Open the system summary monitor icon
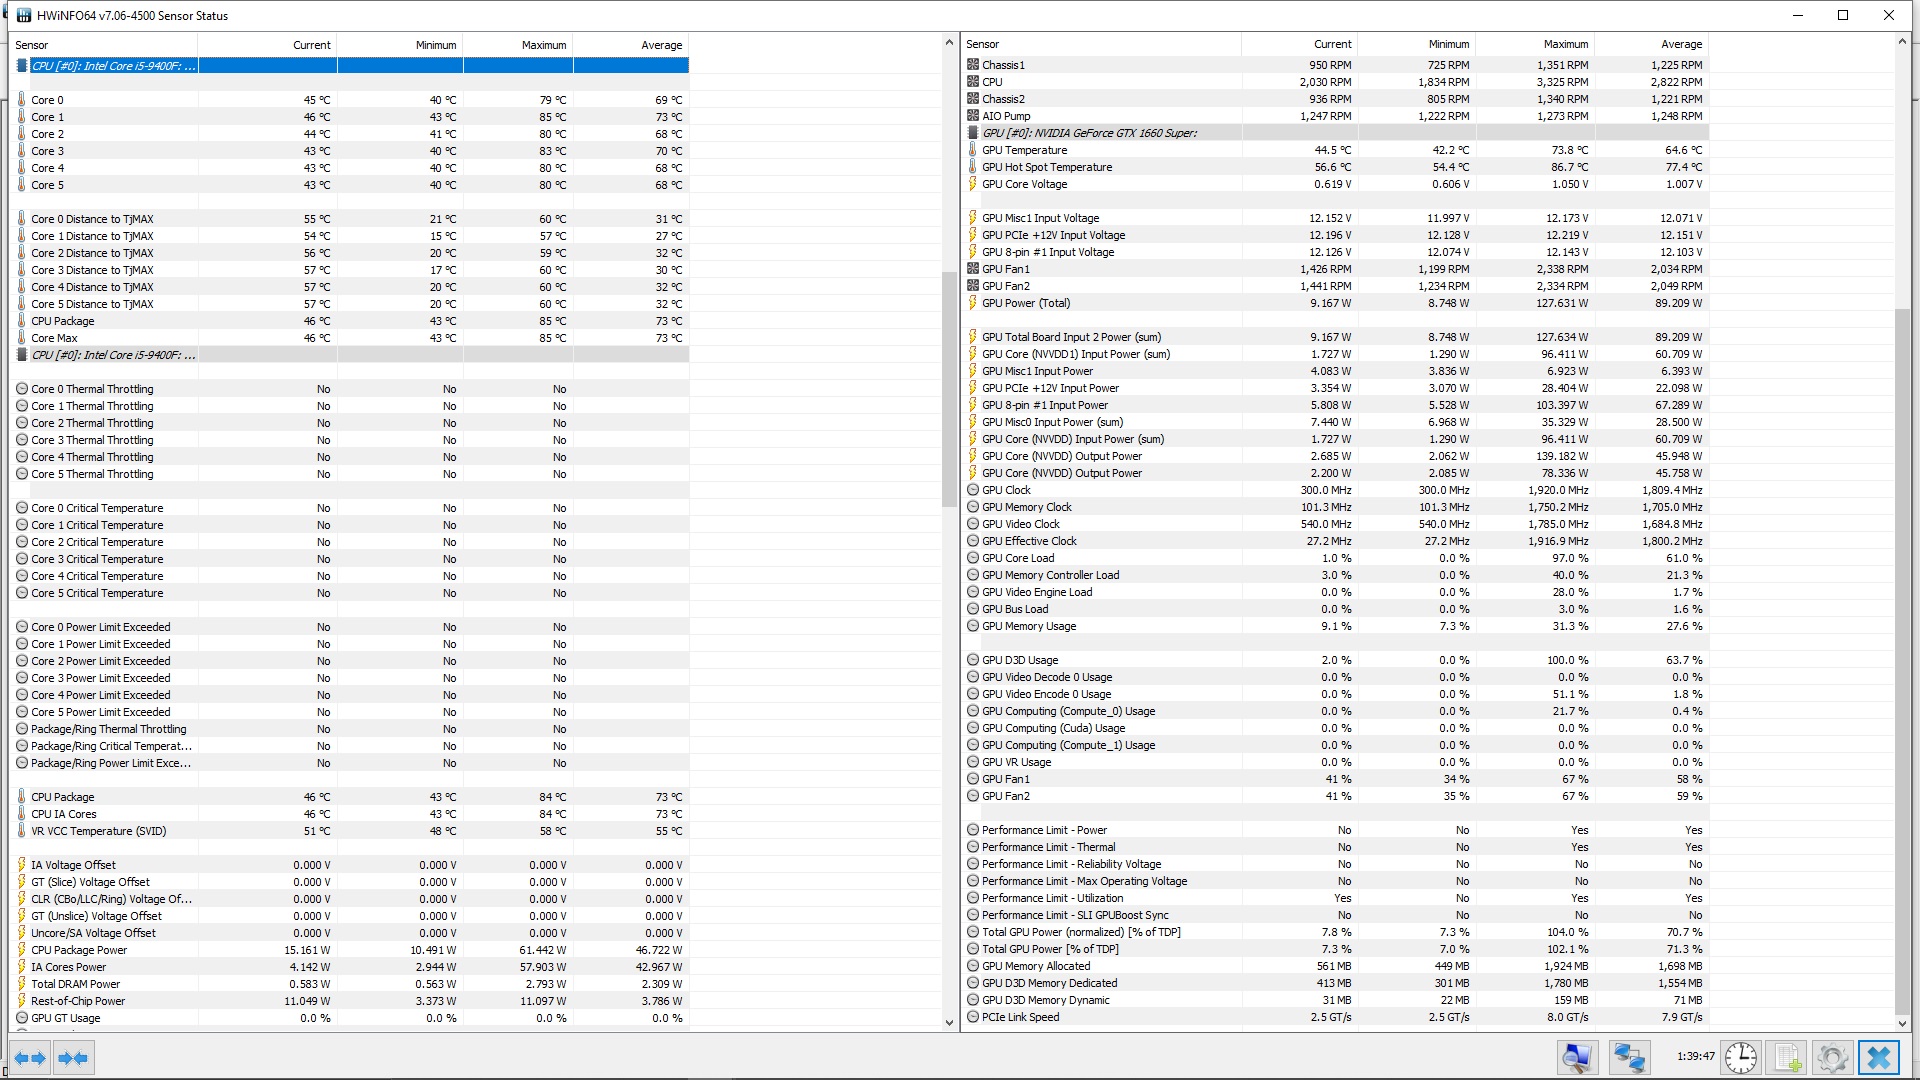 coord(1577,1058)
